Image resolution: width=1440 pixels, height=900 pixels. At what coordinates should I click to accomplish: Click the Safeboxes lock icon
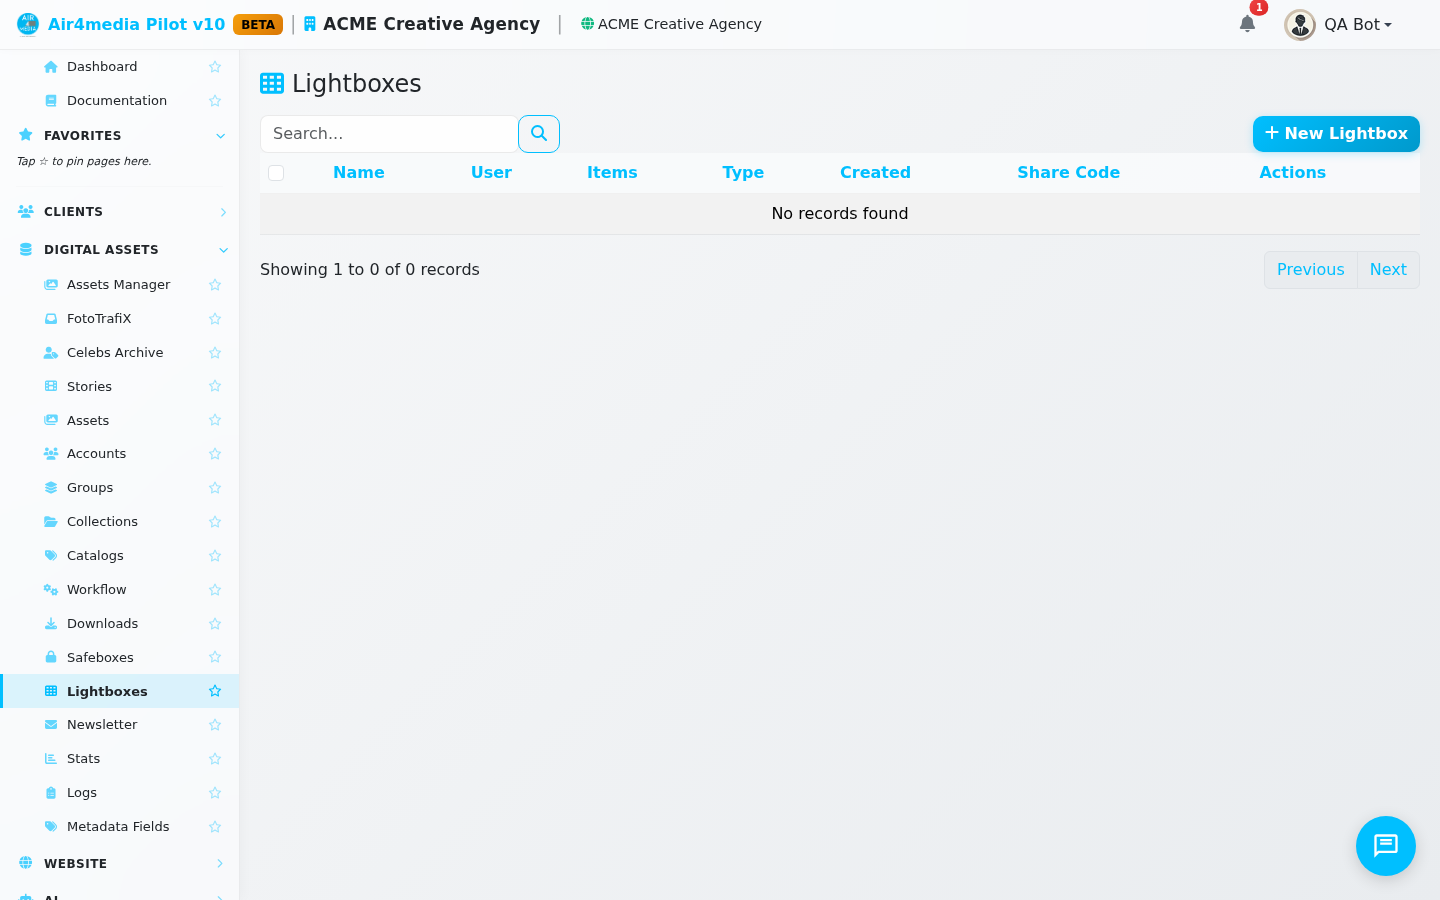pos(51,657)
